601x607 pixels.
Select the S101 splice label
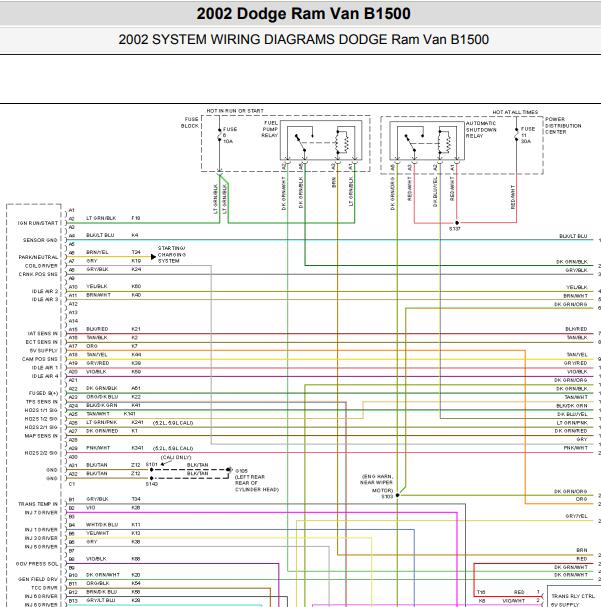point(152,464)
